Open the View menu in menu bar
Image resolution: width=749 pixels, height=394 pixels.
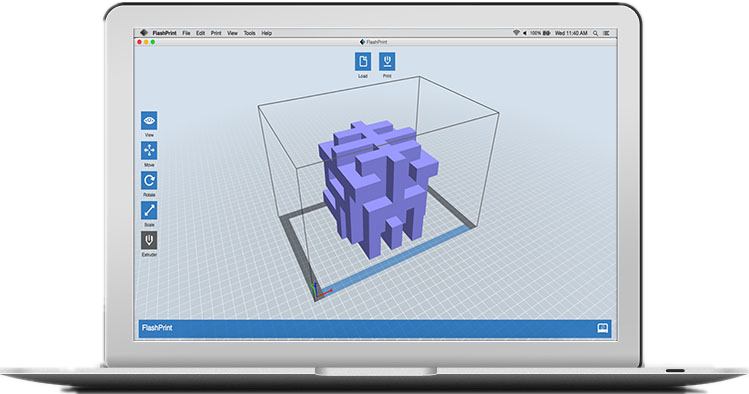232,33
